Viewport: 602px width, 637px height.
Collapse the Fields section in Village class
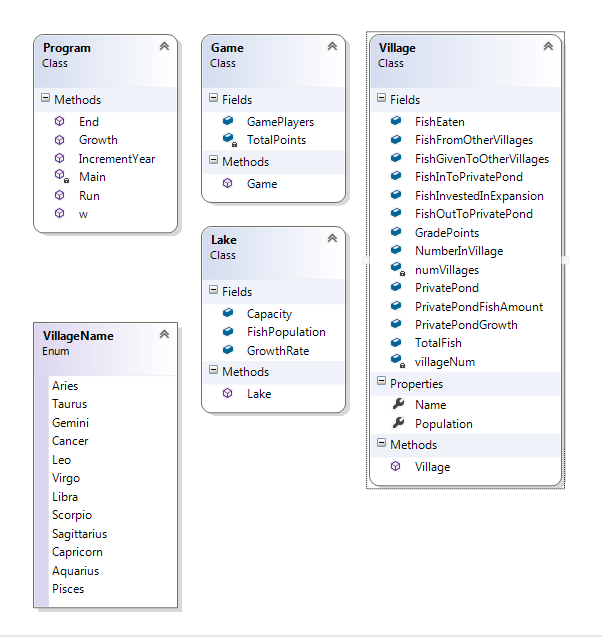click(382, 99)
